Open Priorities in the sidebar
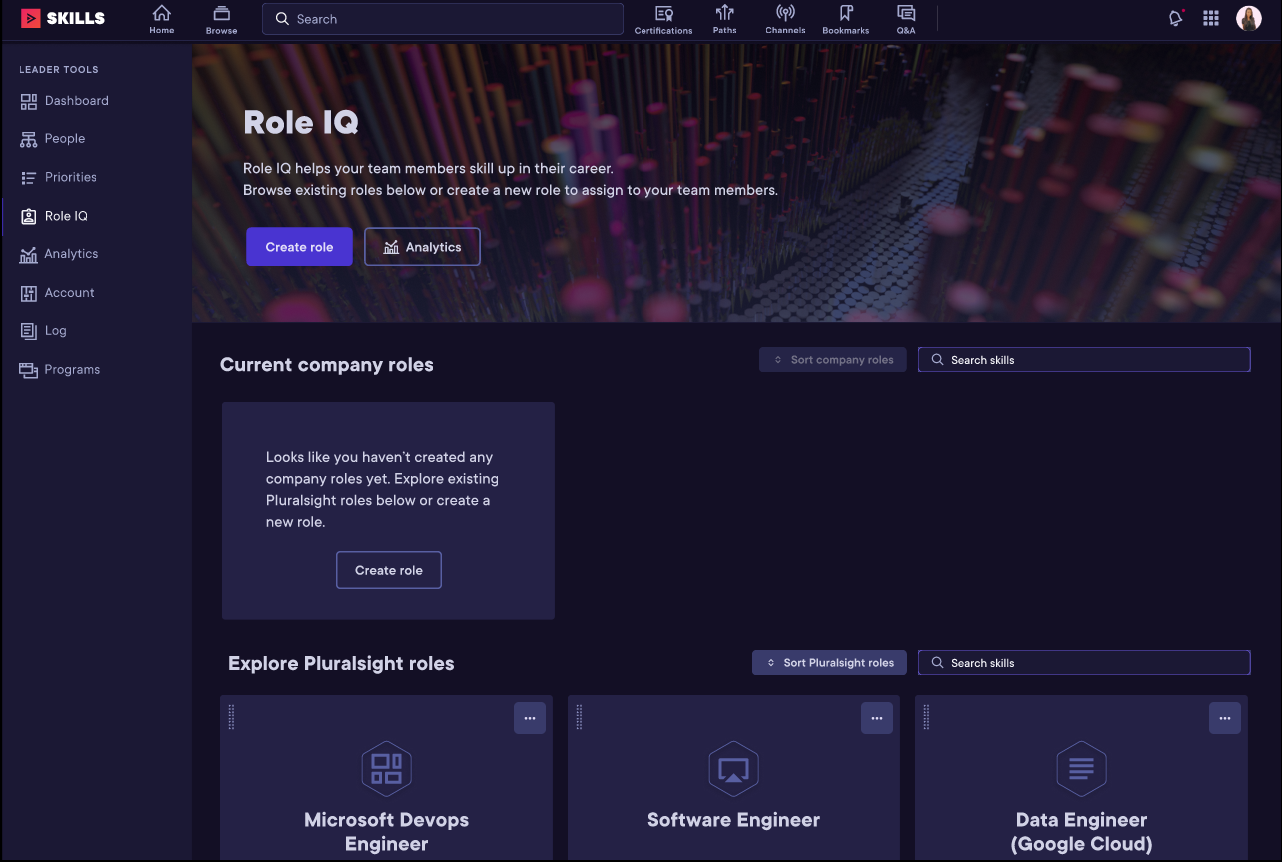1282x862 pixels. 58,177
